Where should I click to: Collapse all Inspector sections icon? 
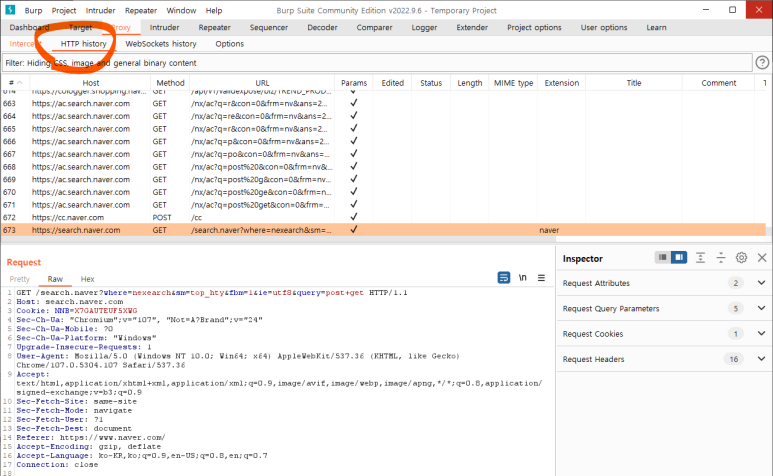[x=721, y=258]
